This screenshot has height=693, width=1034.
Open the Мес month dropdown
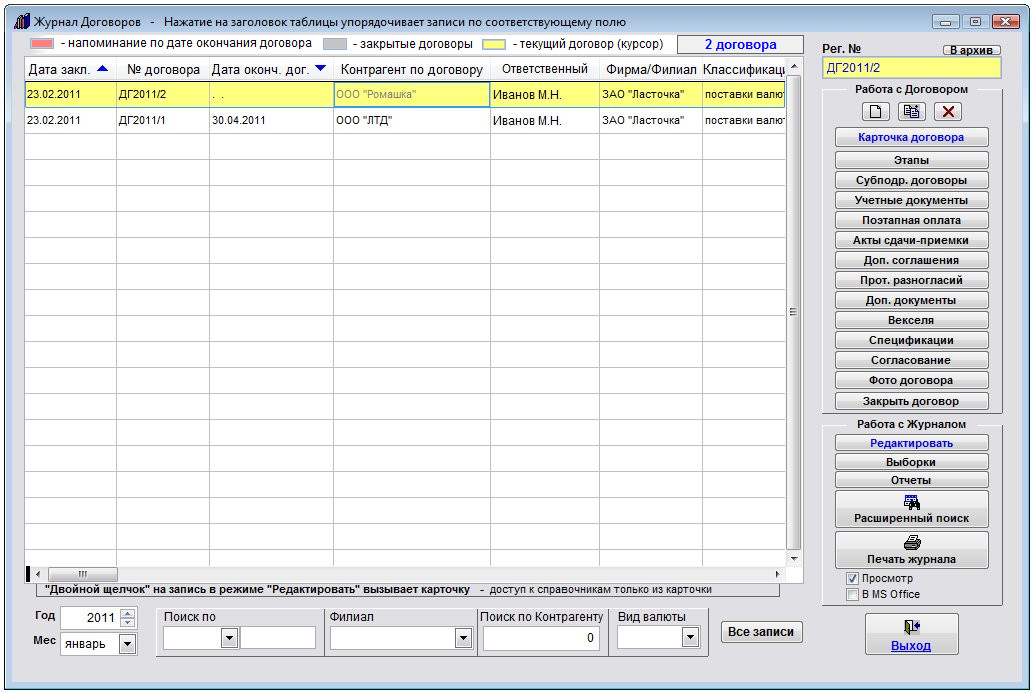127,644
